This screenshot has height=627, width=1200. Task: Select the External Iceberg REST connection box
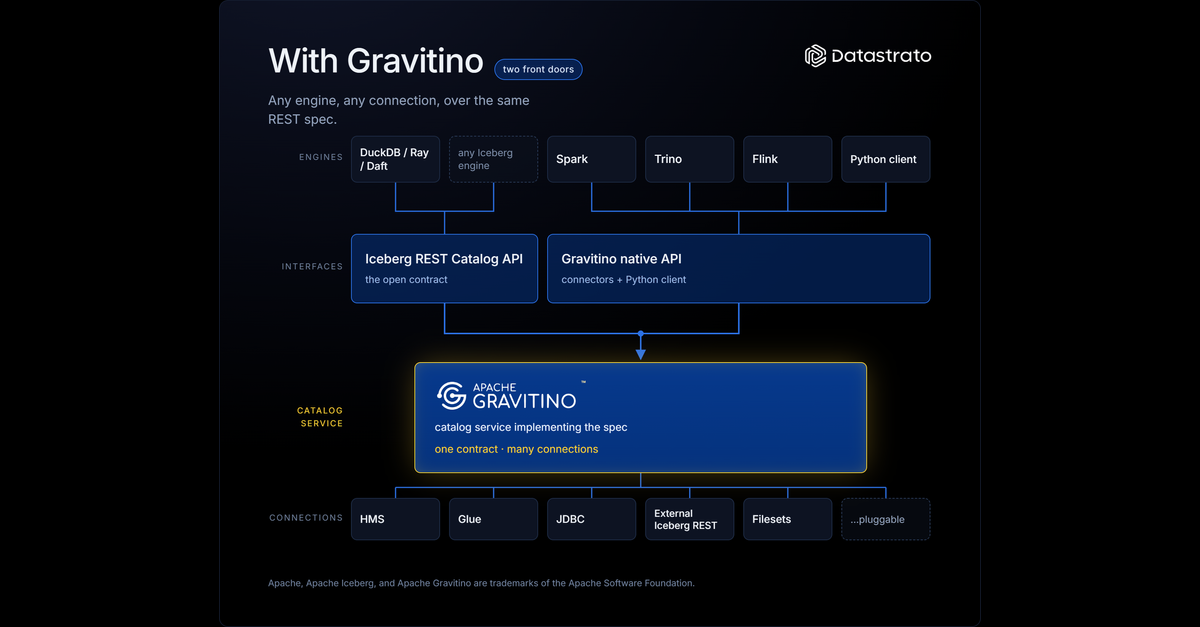tap(689, 519)
